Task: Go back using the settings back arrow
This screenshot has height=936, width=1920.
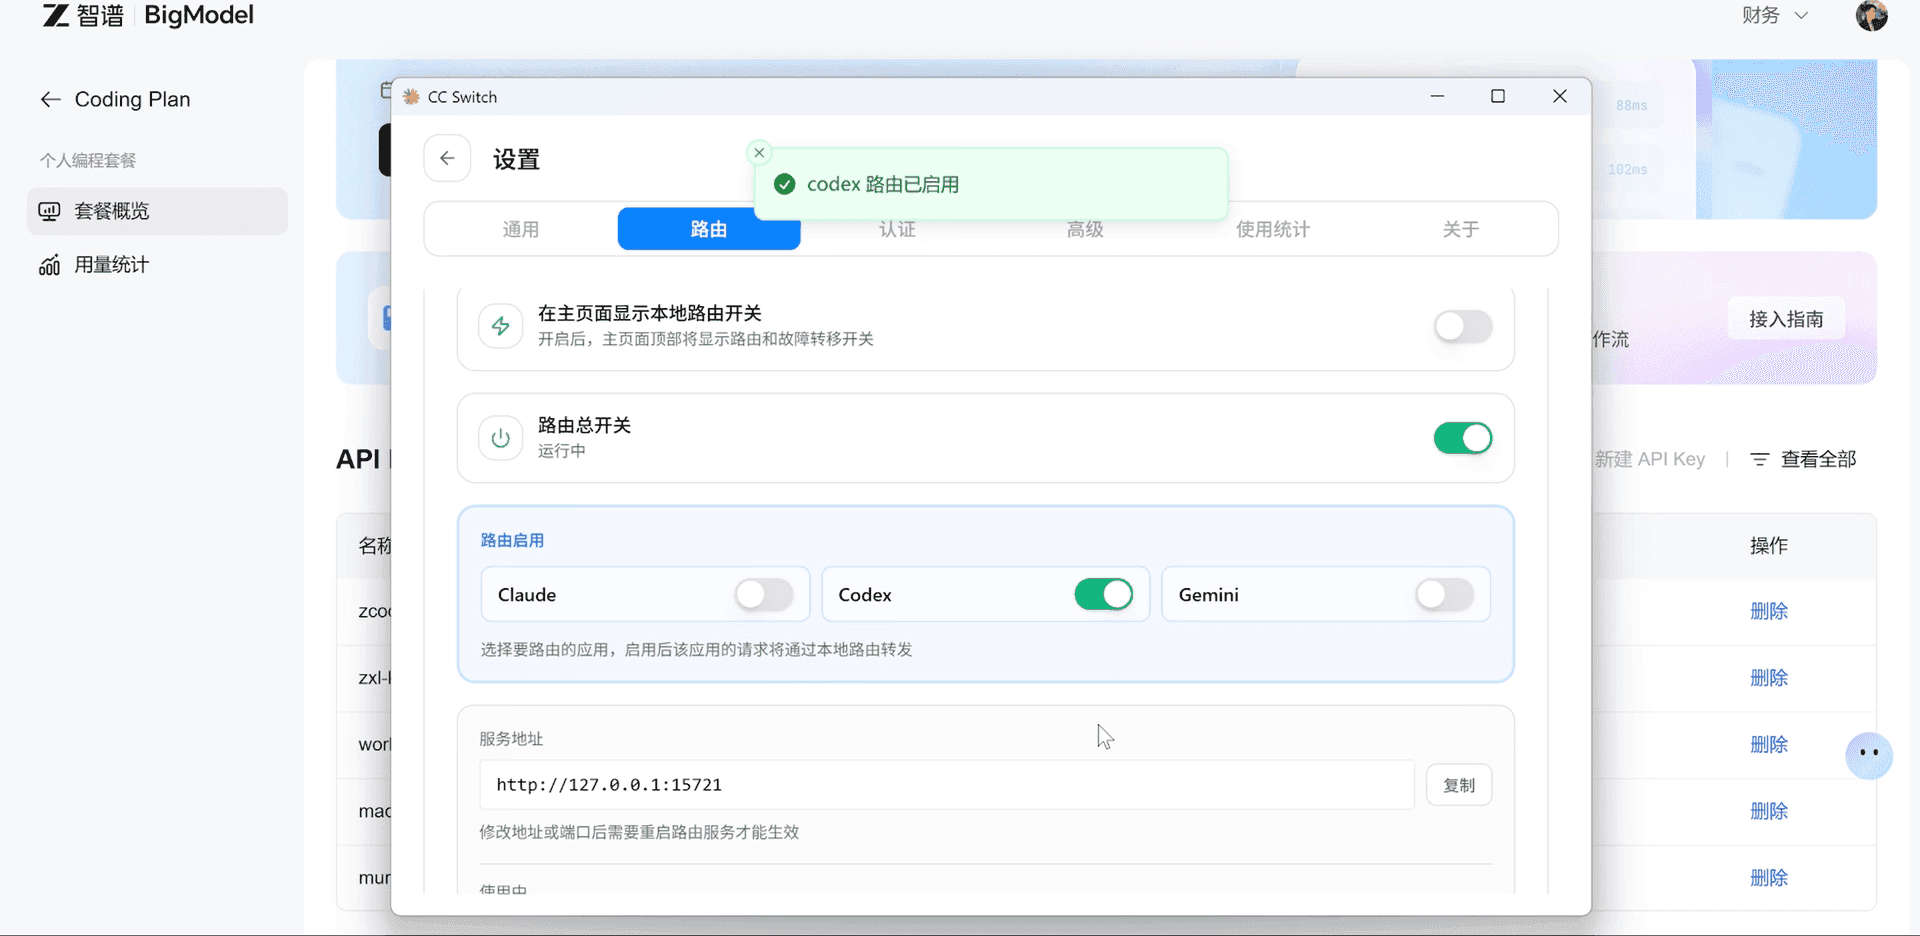Action: (x=447, y=159)
